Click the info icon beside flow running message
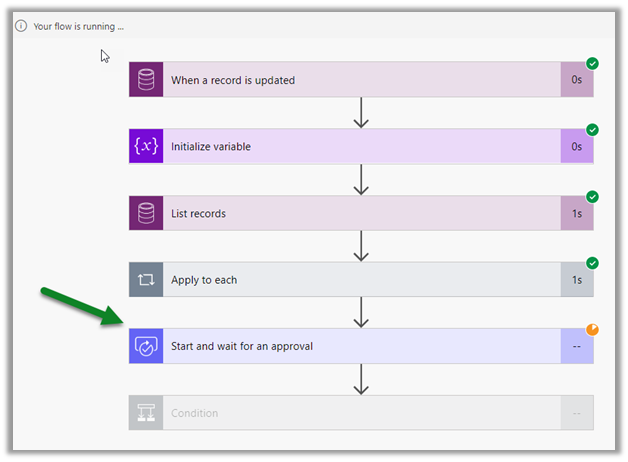 pyautogui.click(x=21, y=26)
